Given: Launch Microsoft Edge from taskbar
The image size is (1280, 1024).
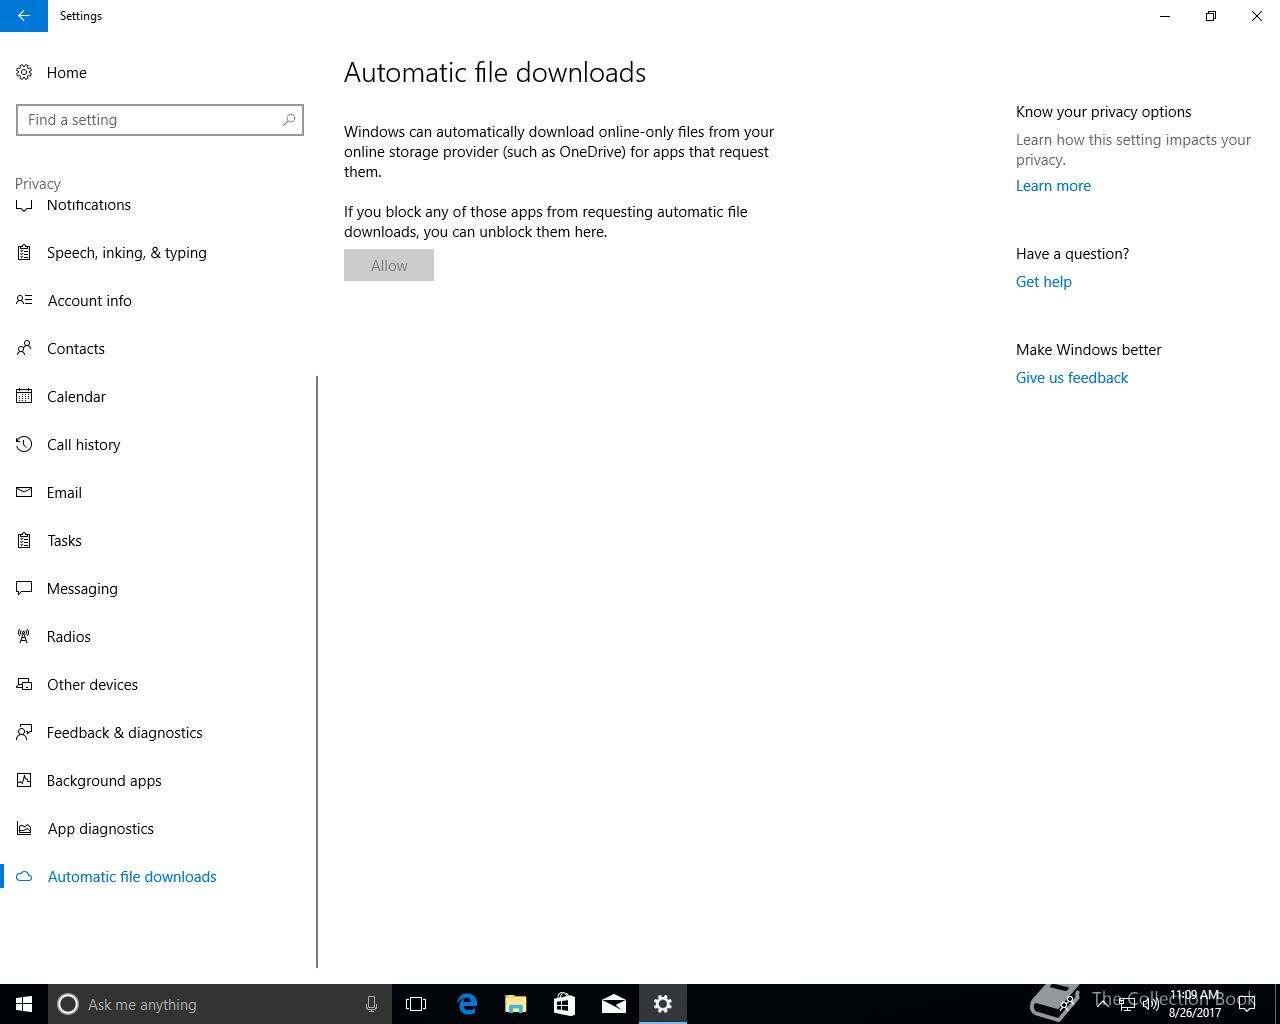Looking at the screenshot, I should 466,1004.
